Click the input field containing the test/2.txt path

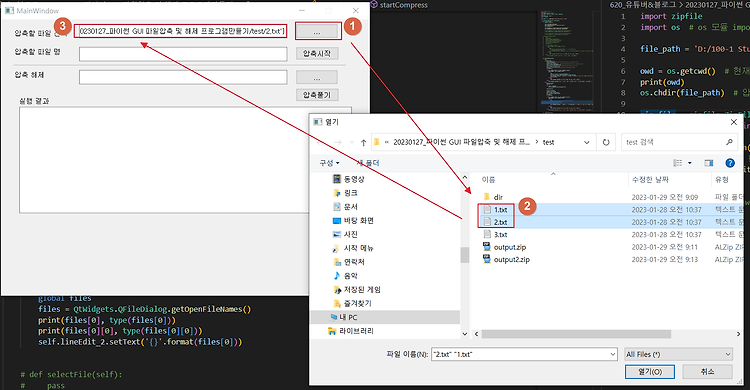coord(181,31)
